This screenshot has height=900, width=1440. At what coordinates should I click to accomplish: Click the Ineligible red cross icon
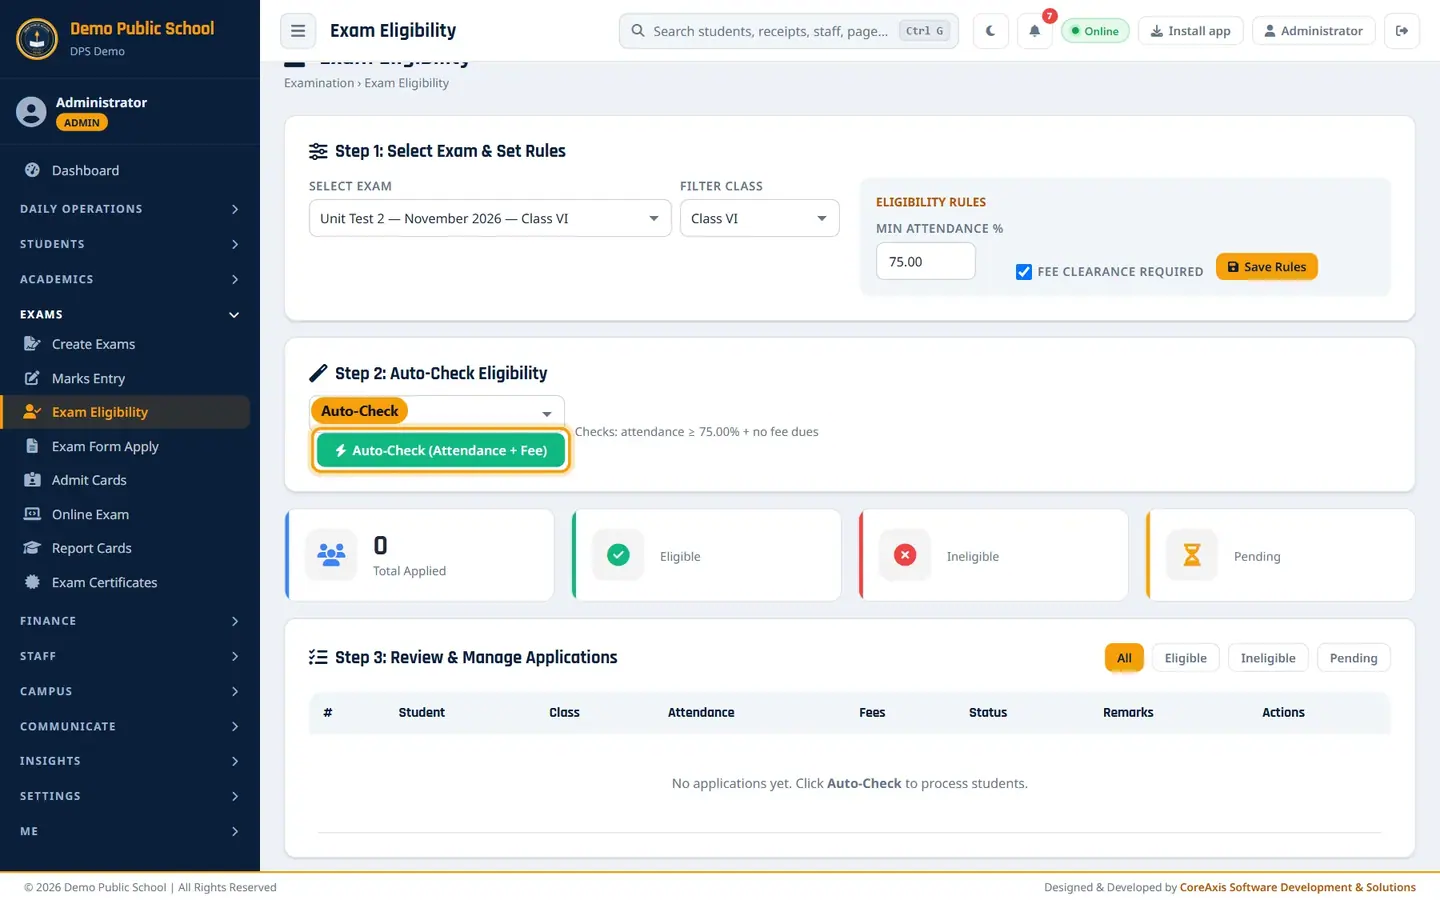(905, 555)
